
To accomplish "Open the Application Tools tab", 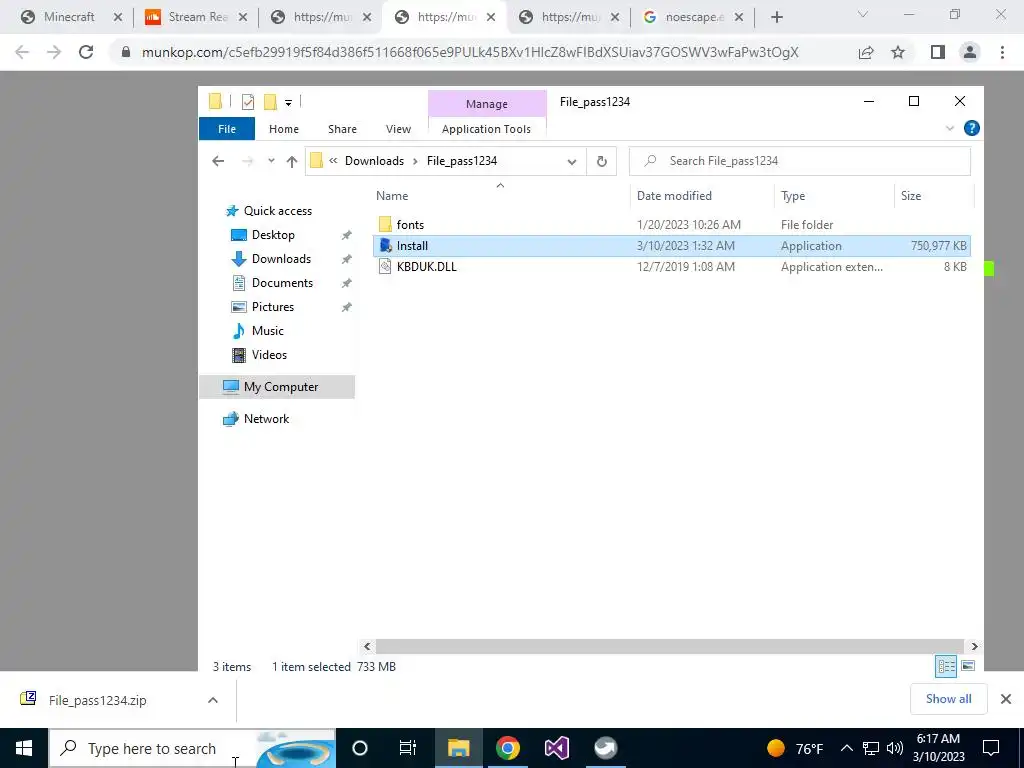I will coord(487,129).
